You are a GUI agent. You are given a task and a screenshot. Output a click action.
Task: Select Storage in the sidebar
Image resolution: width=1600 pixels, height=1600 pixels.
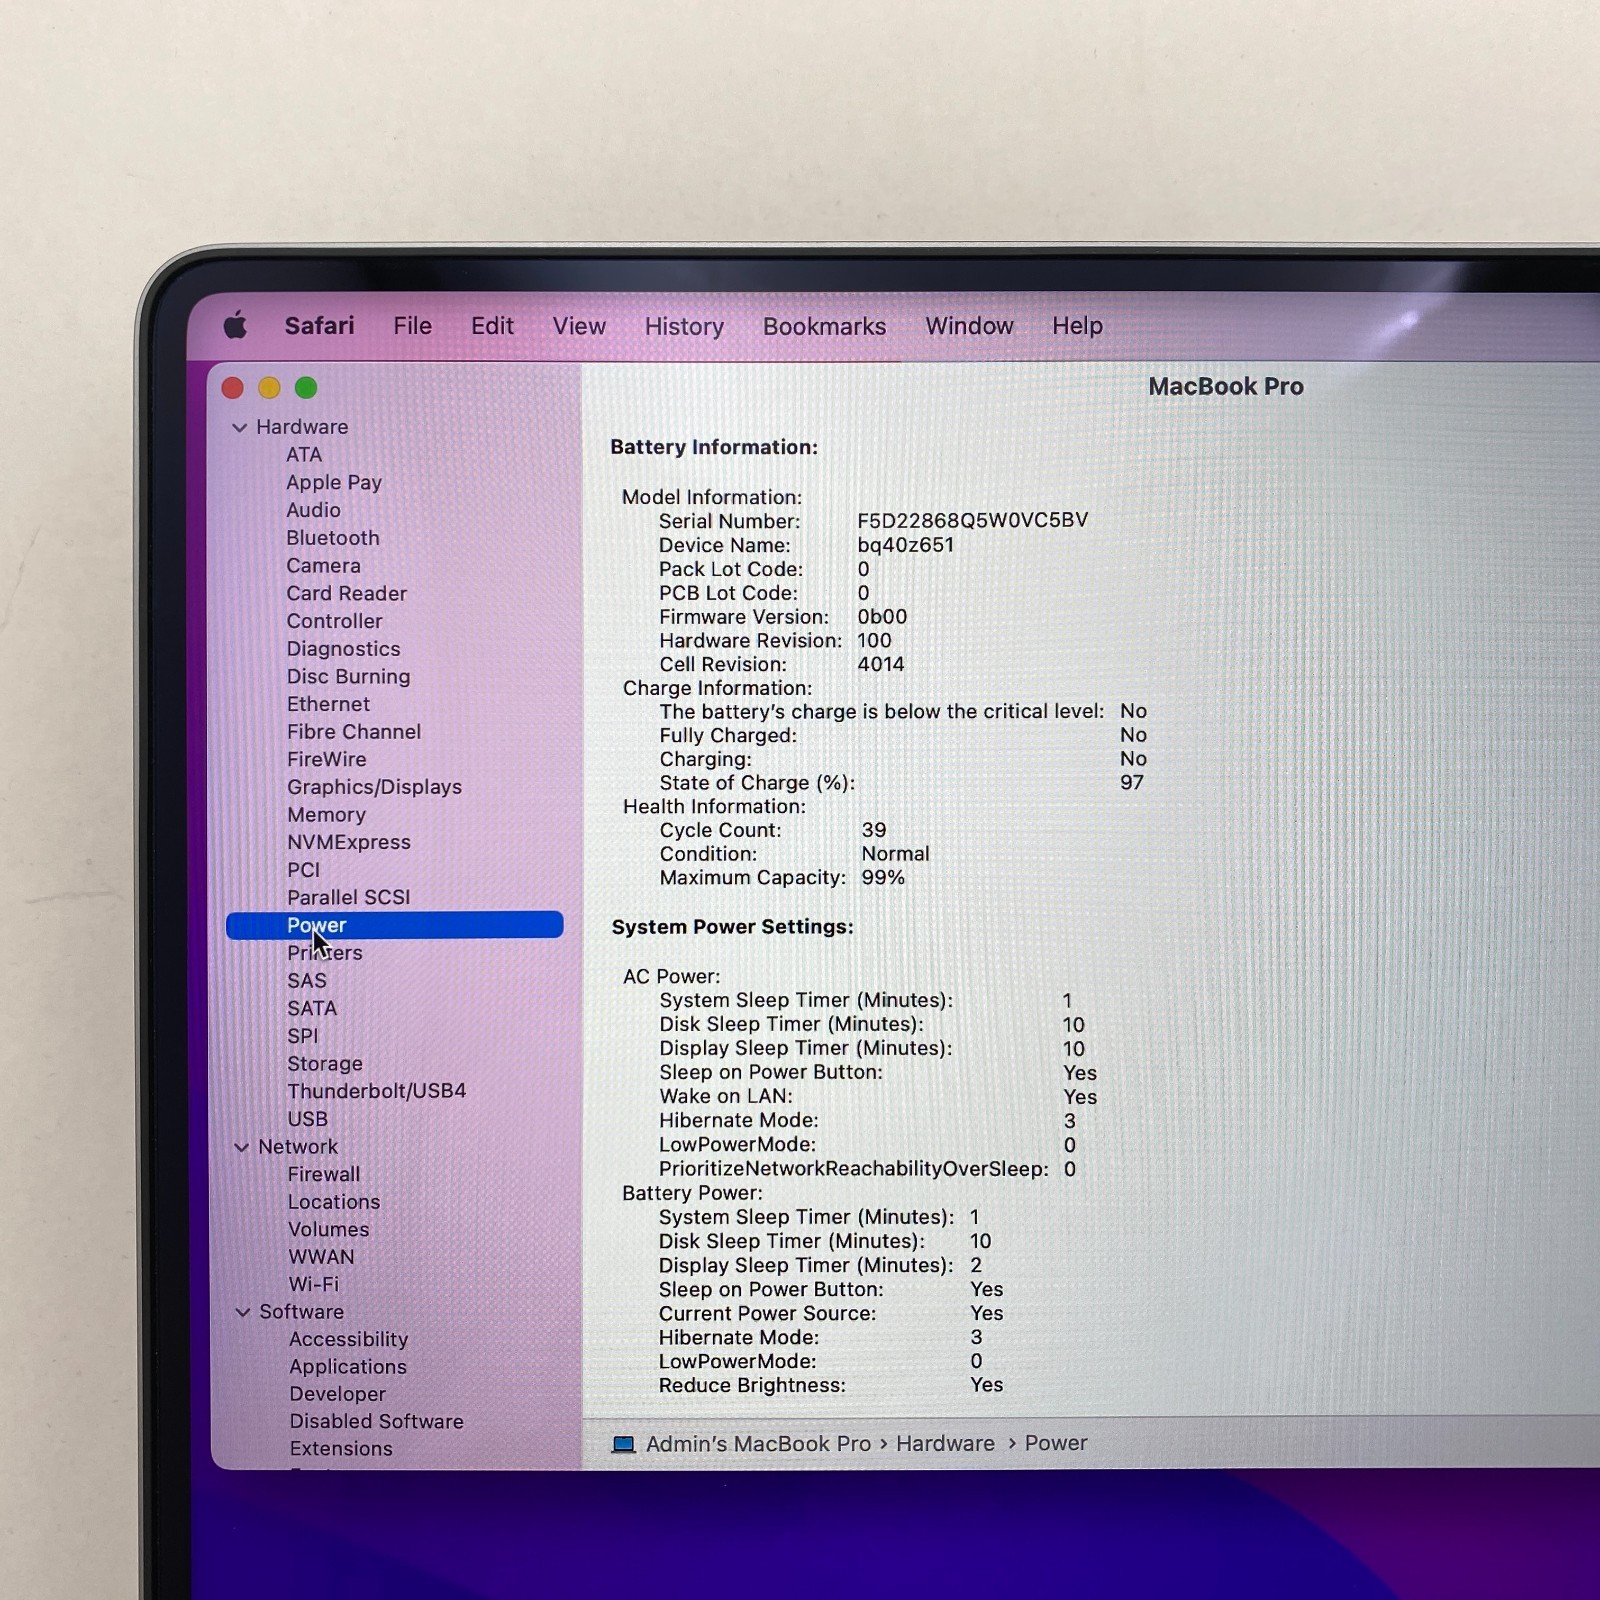click(x=325, y=1064)
